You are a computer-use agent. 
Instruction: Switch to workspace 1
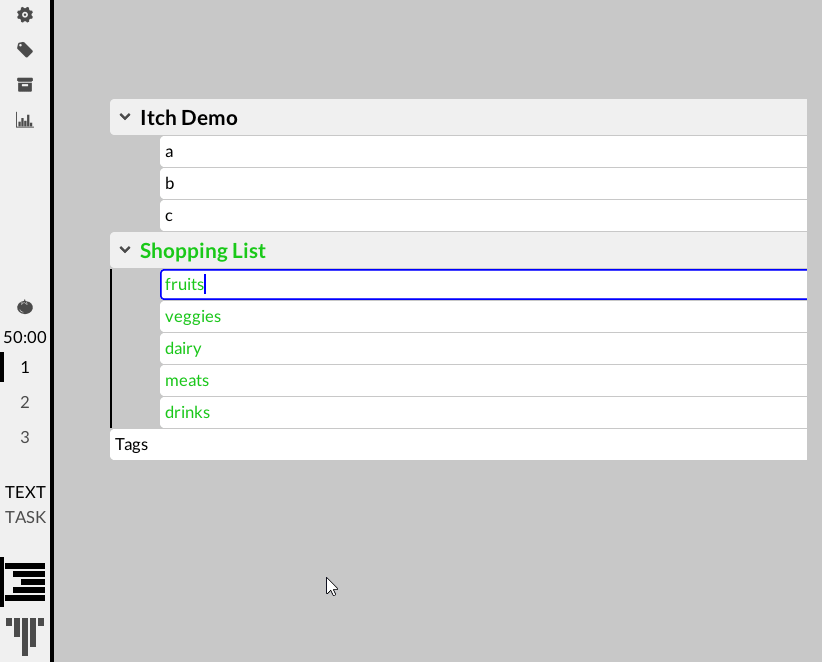click(25, 367)
